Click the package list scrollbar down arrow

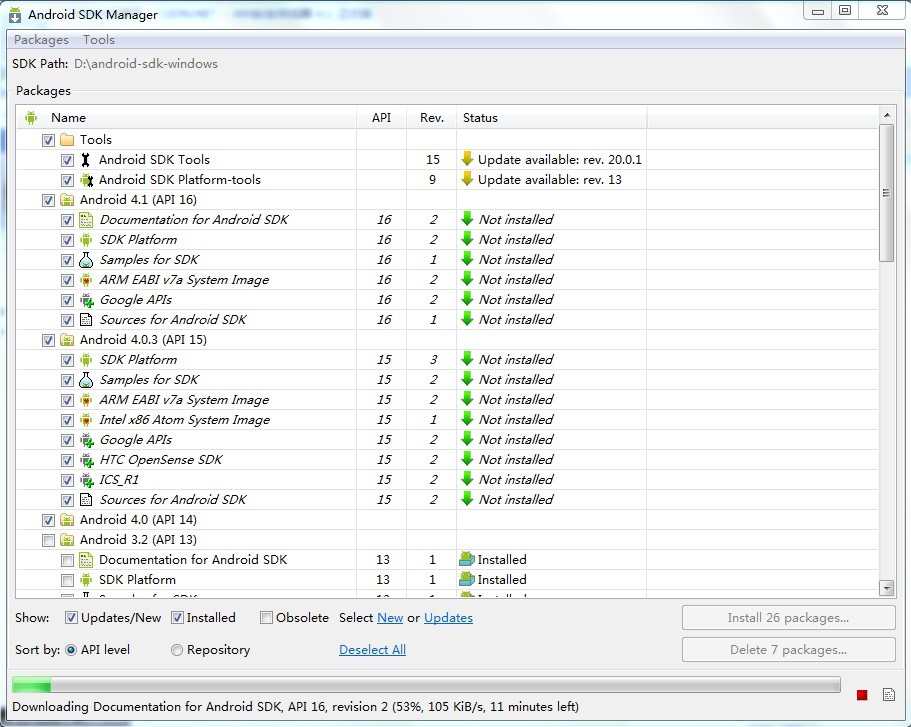887,588
